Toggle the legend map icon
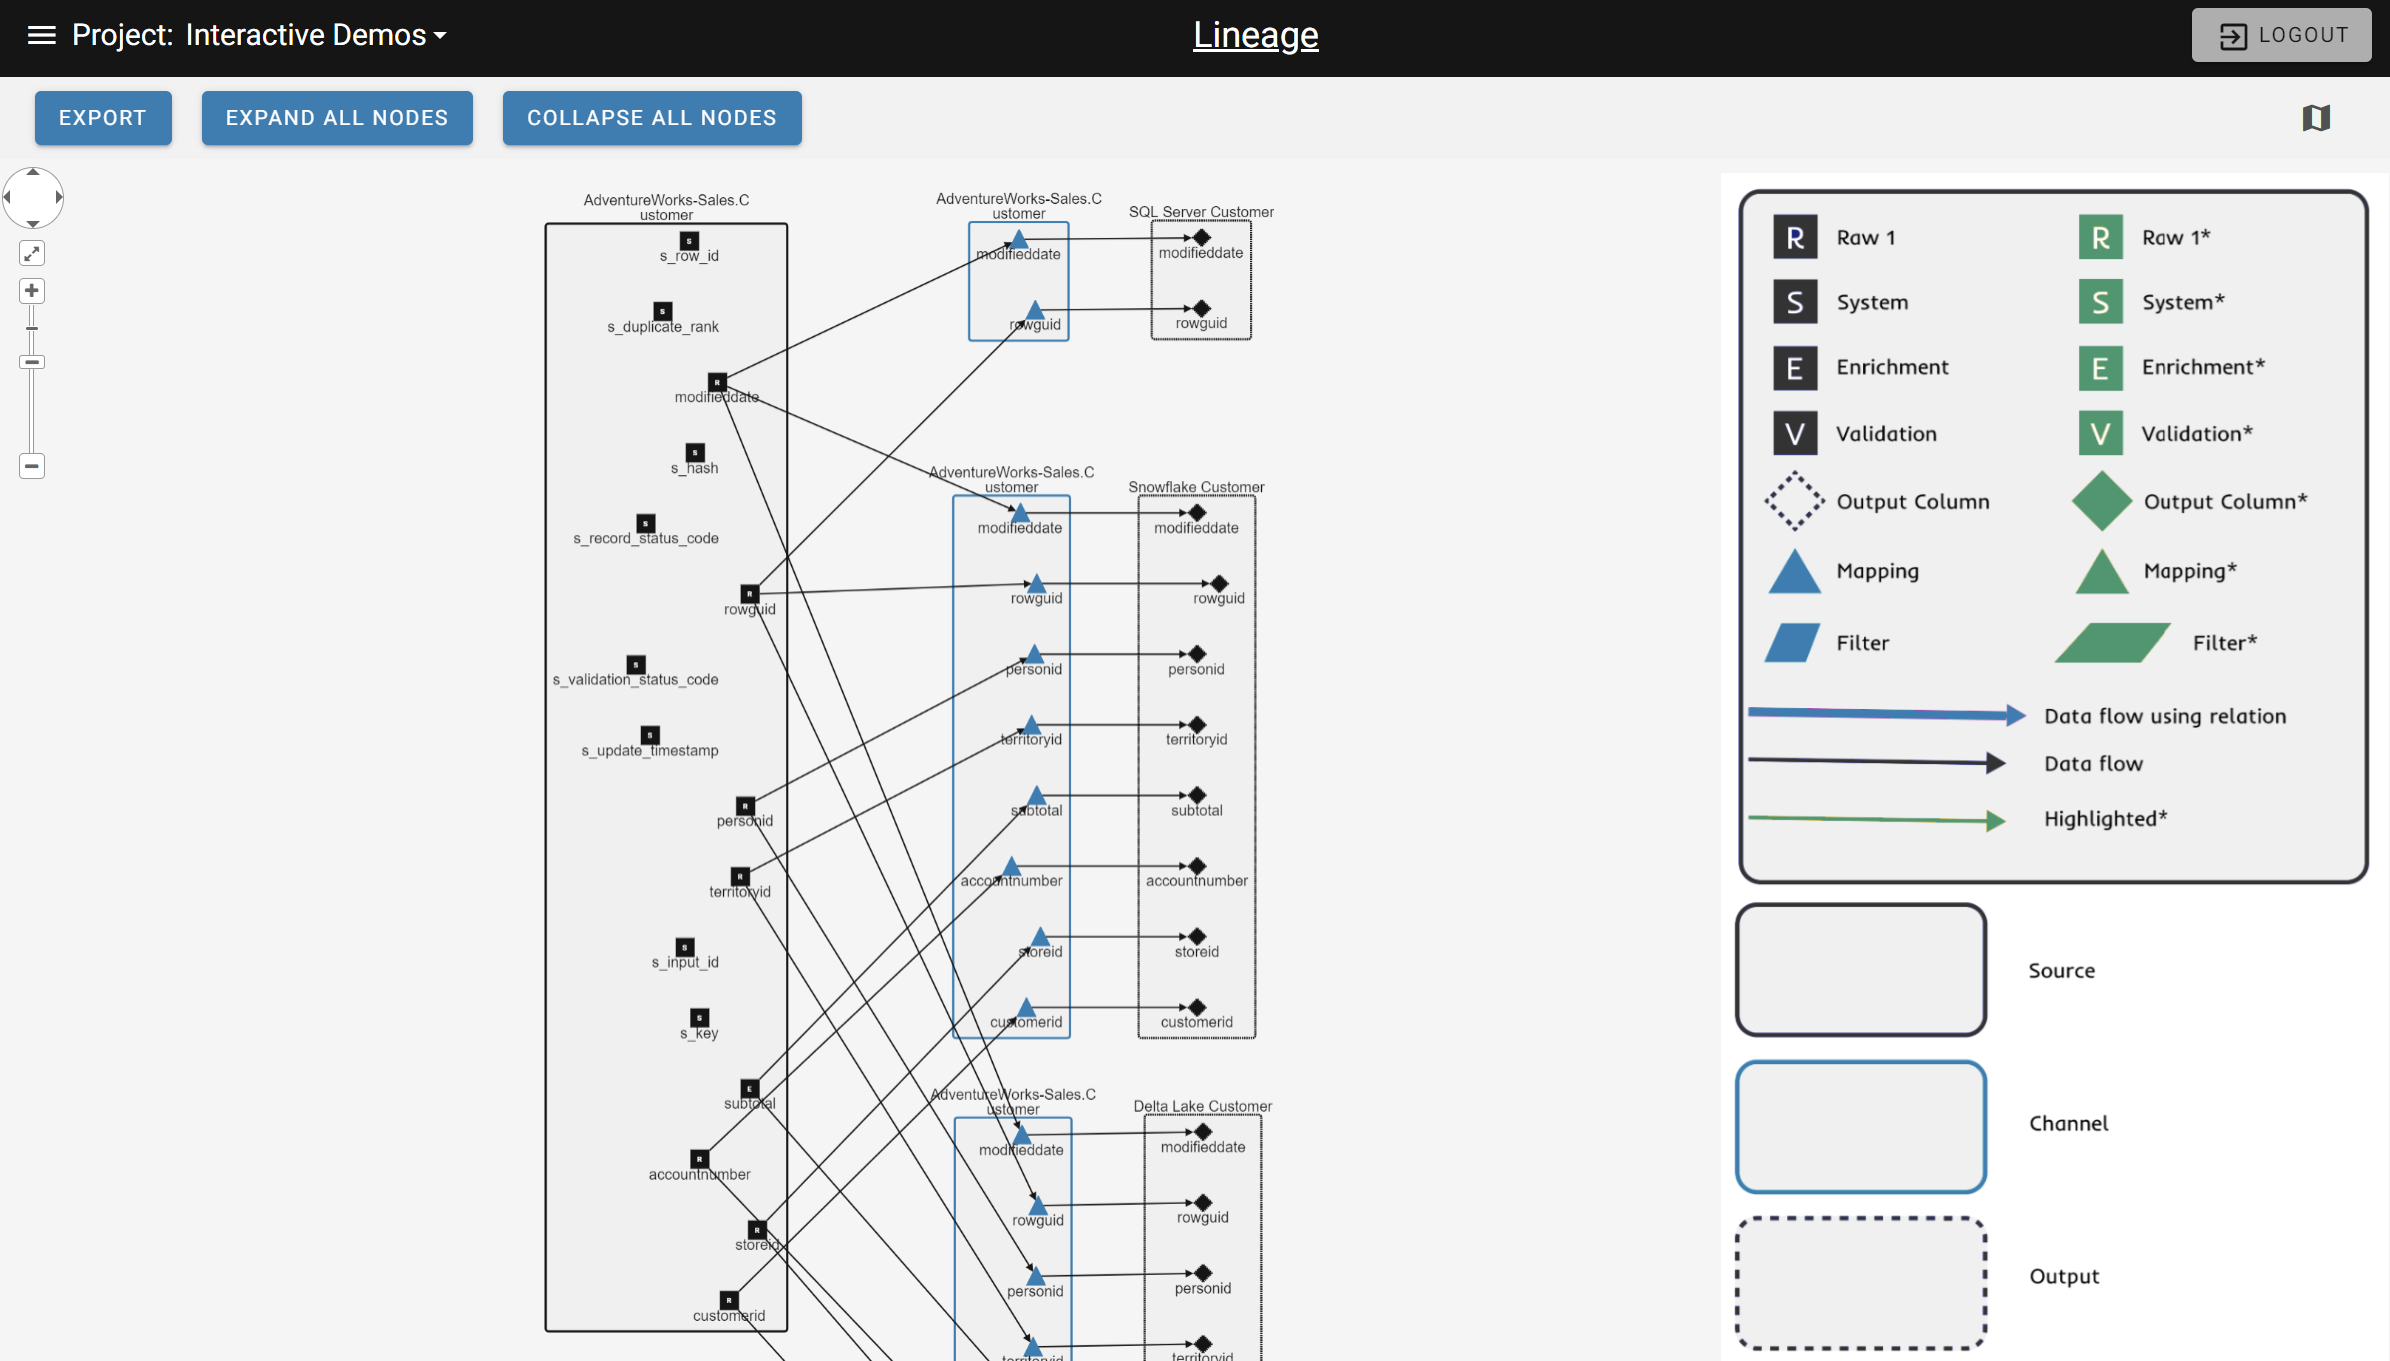The image size is (2390, 1361). pos(2316,118)
